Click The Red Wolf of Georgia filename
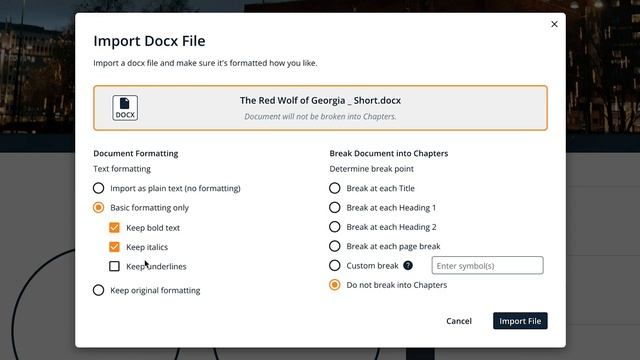 (320, 100)
